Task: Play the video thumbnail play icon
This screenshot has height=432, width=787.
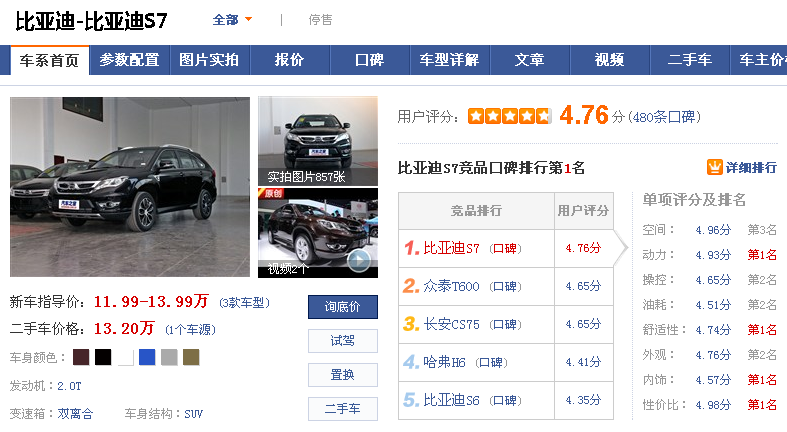Action: [x=359, y=260]
